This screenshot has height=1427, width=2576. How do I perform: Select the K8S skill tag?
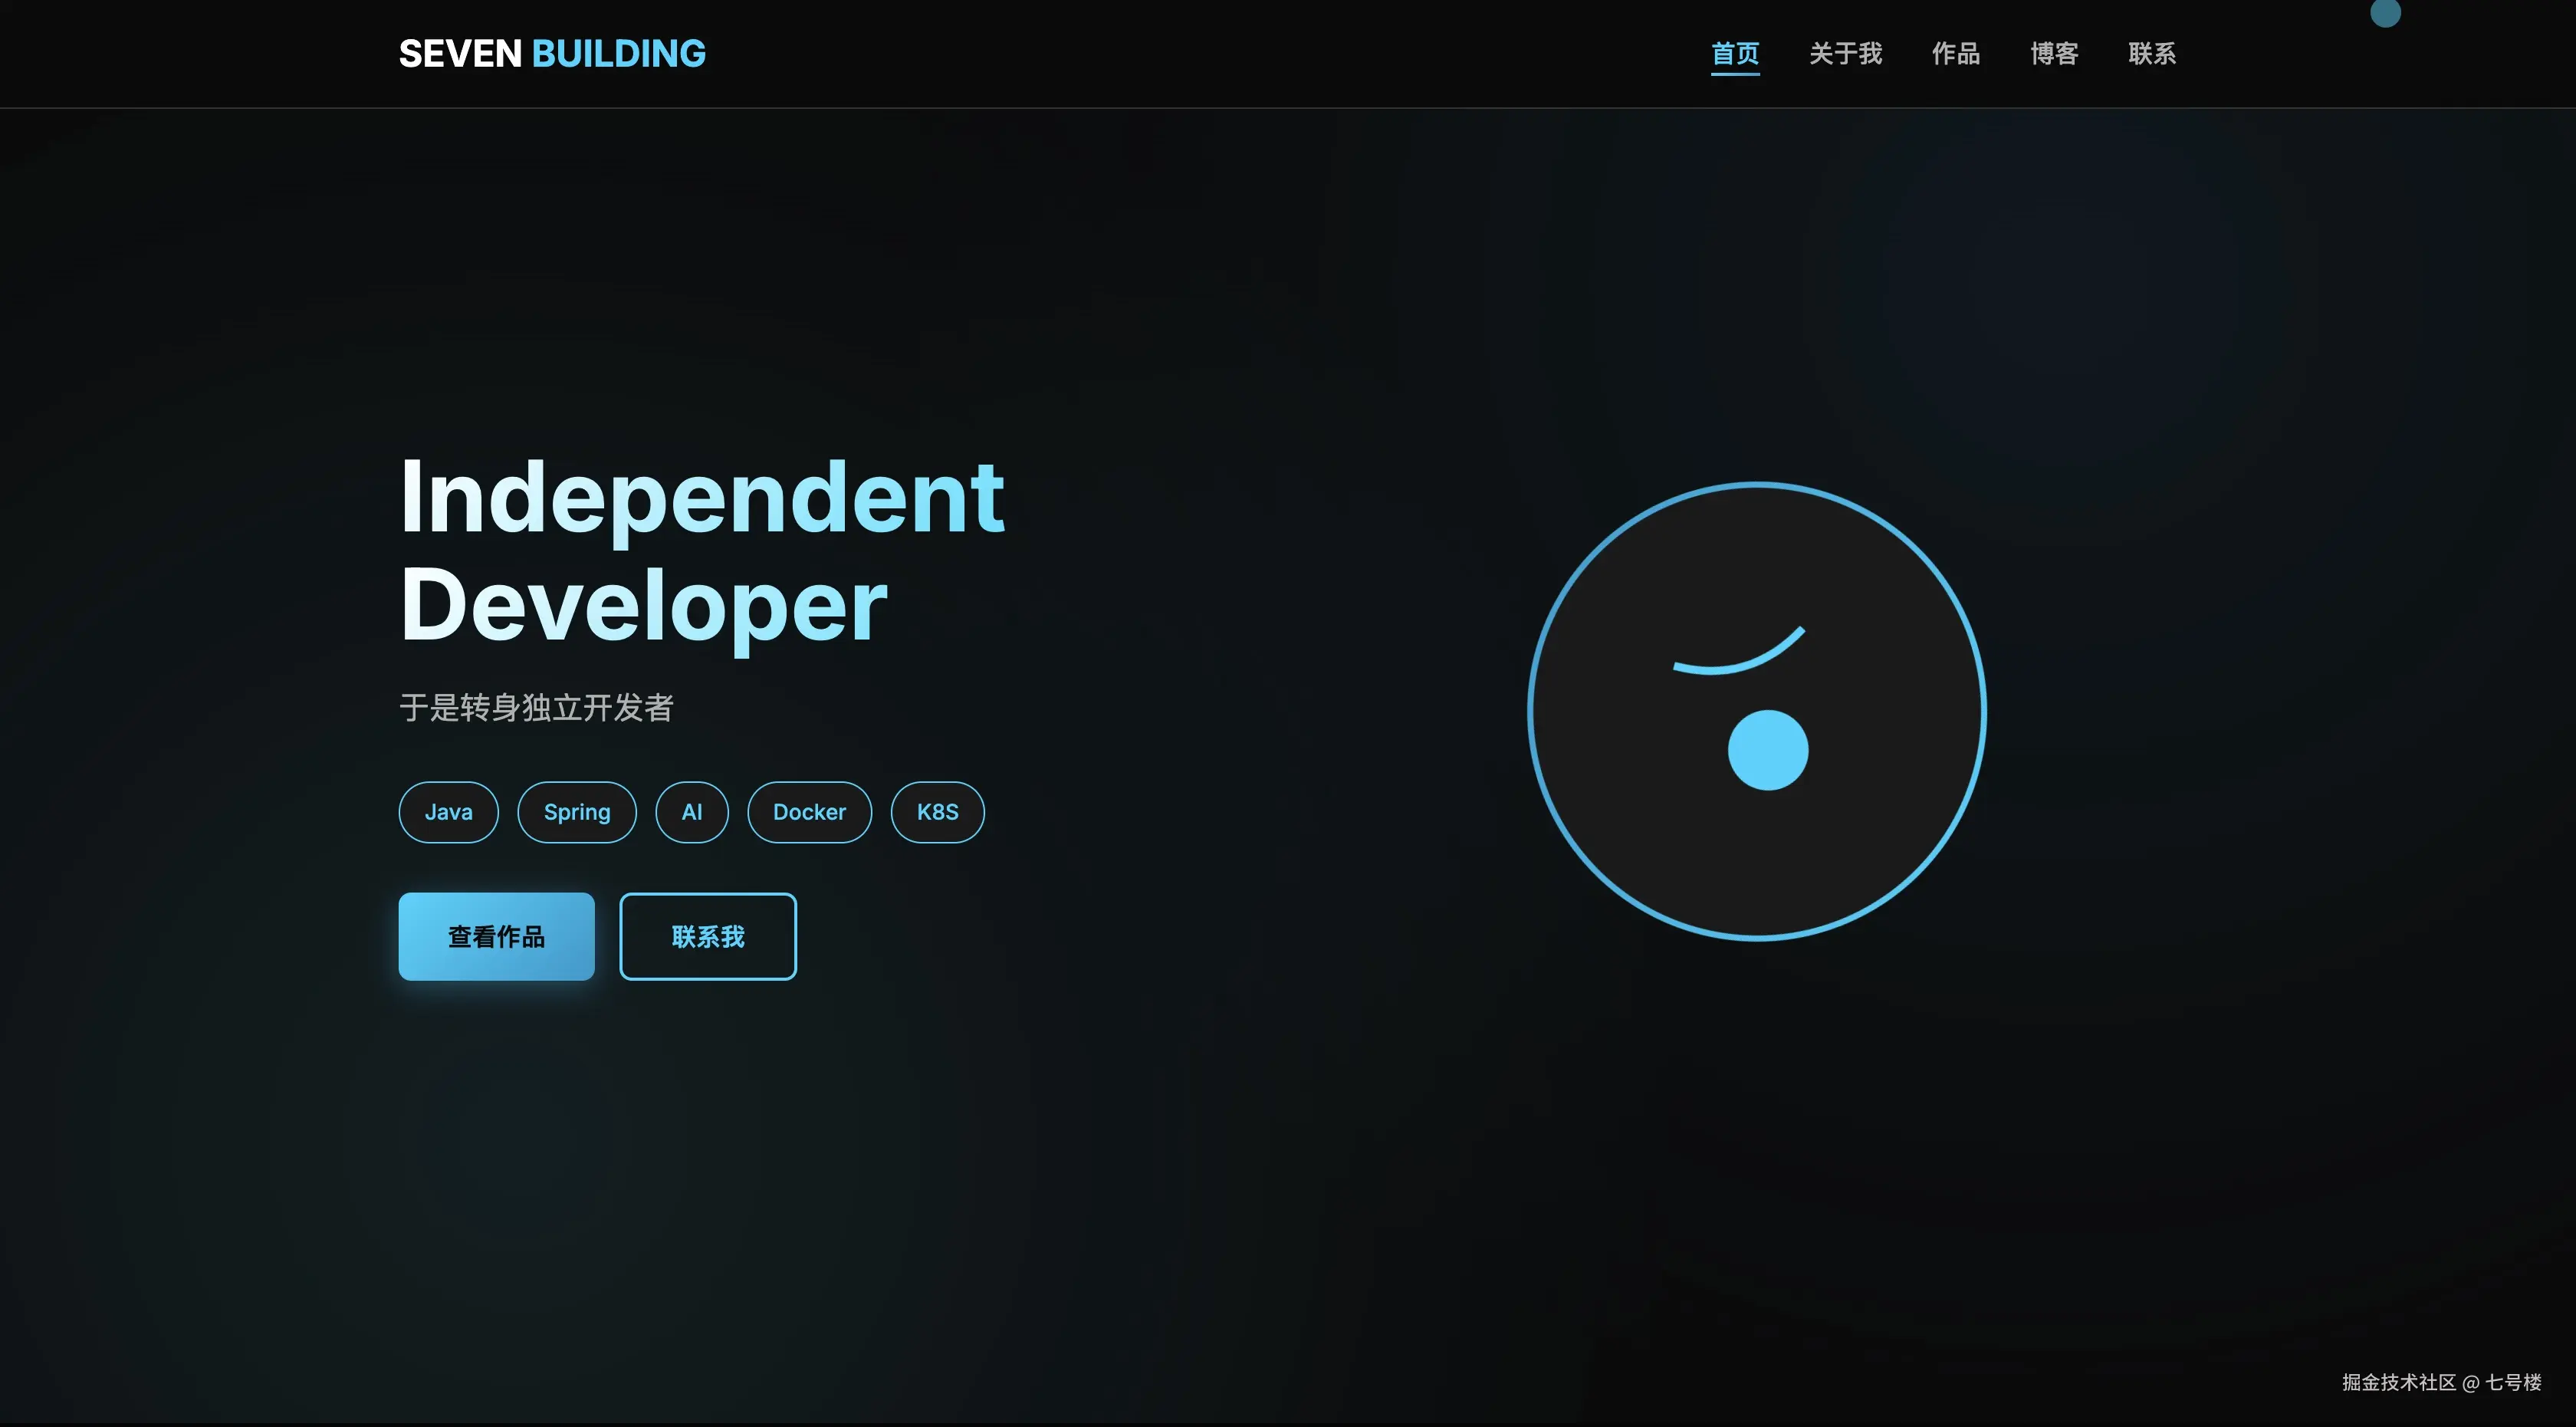point(937,812)
